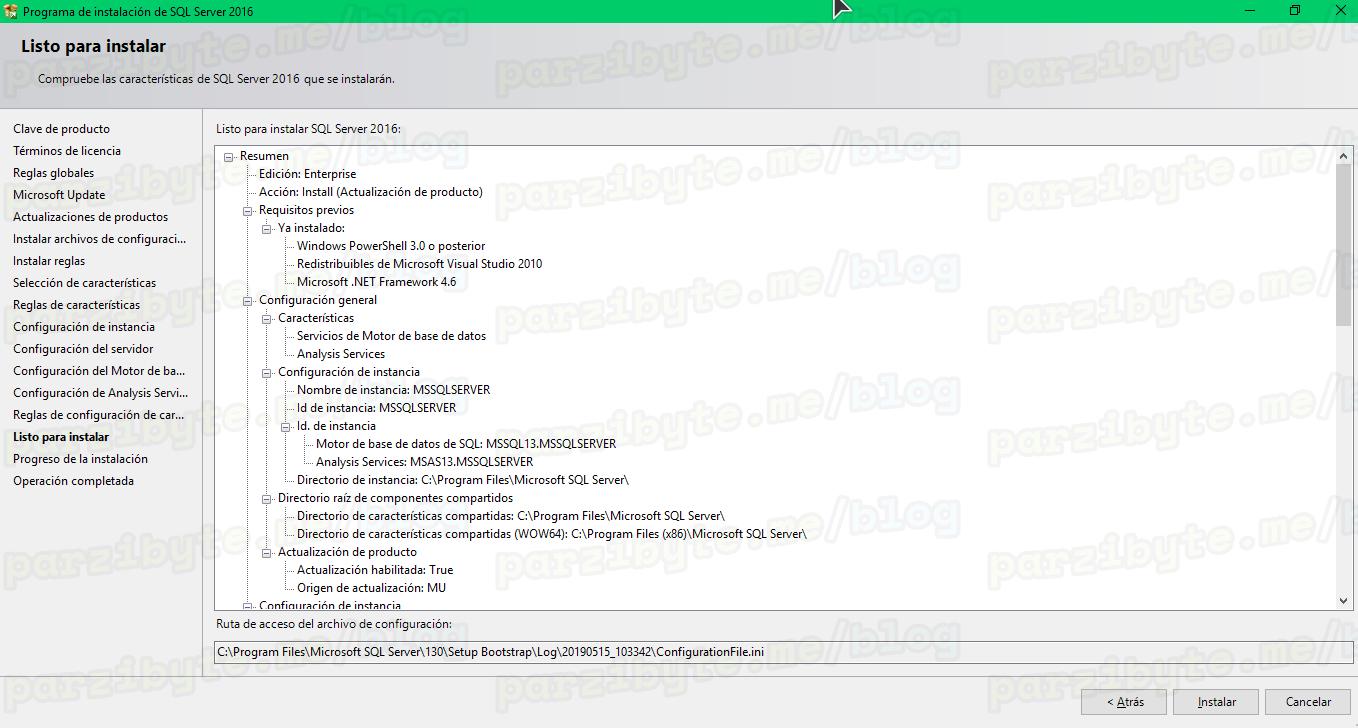
Task: Collapse the Requisitos previos node
Action: [248, 210]
